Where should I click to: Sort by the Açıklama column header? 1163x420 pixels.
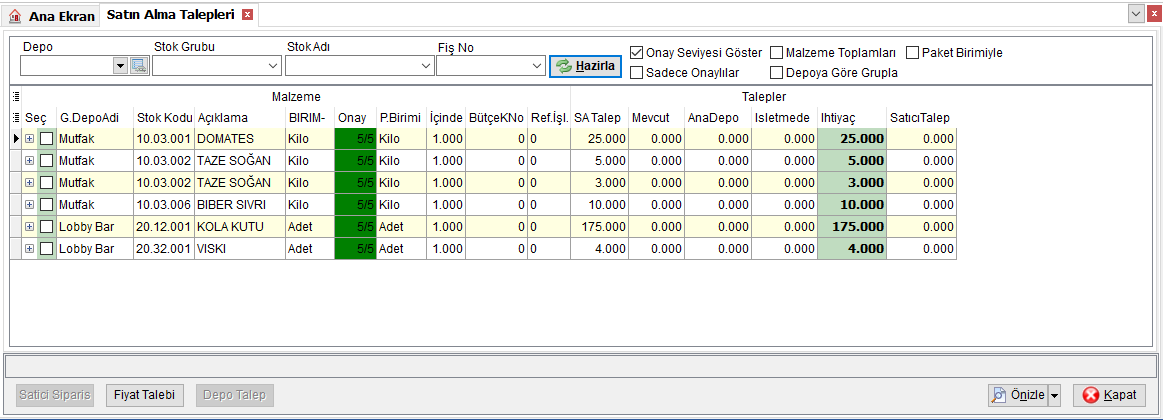coord(240,117)
